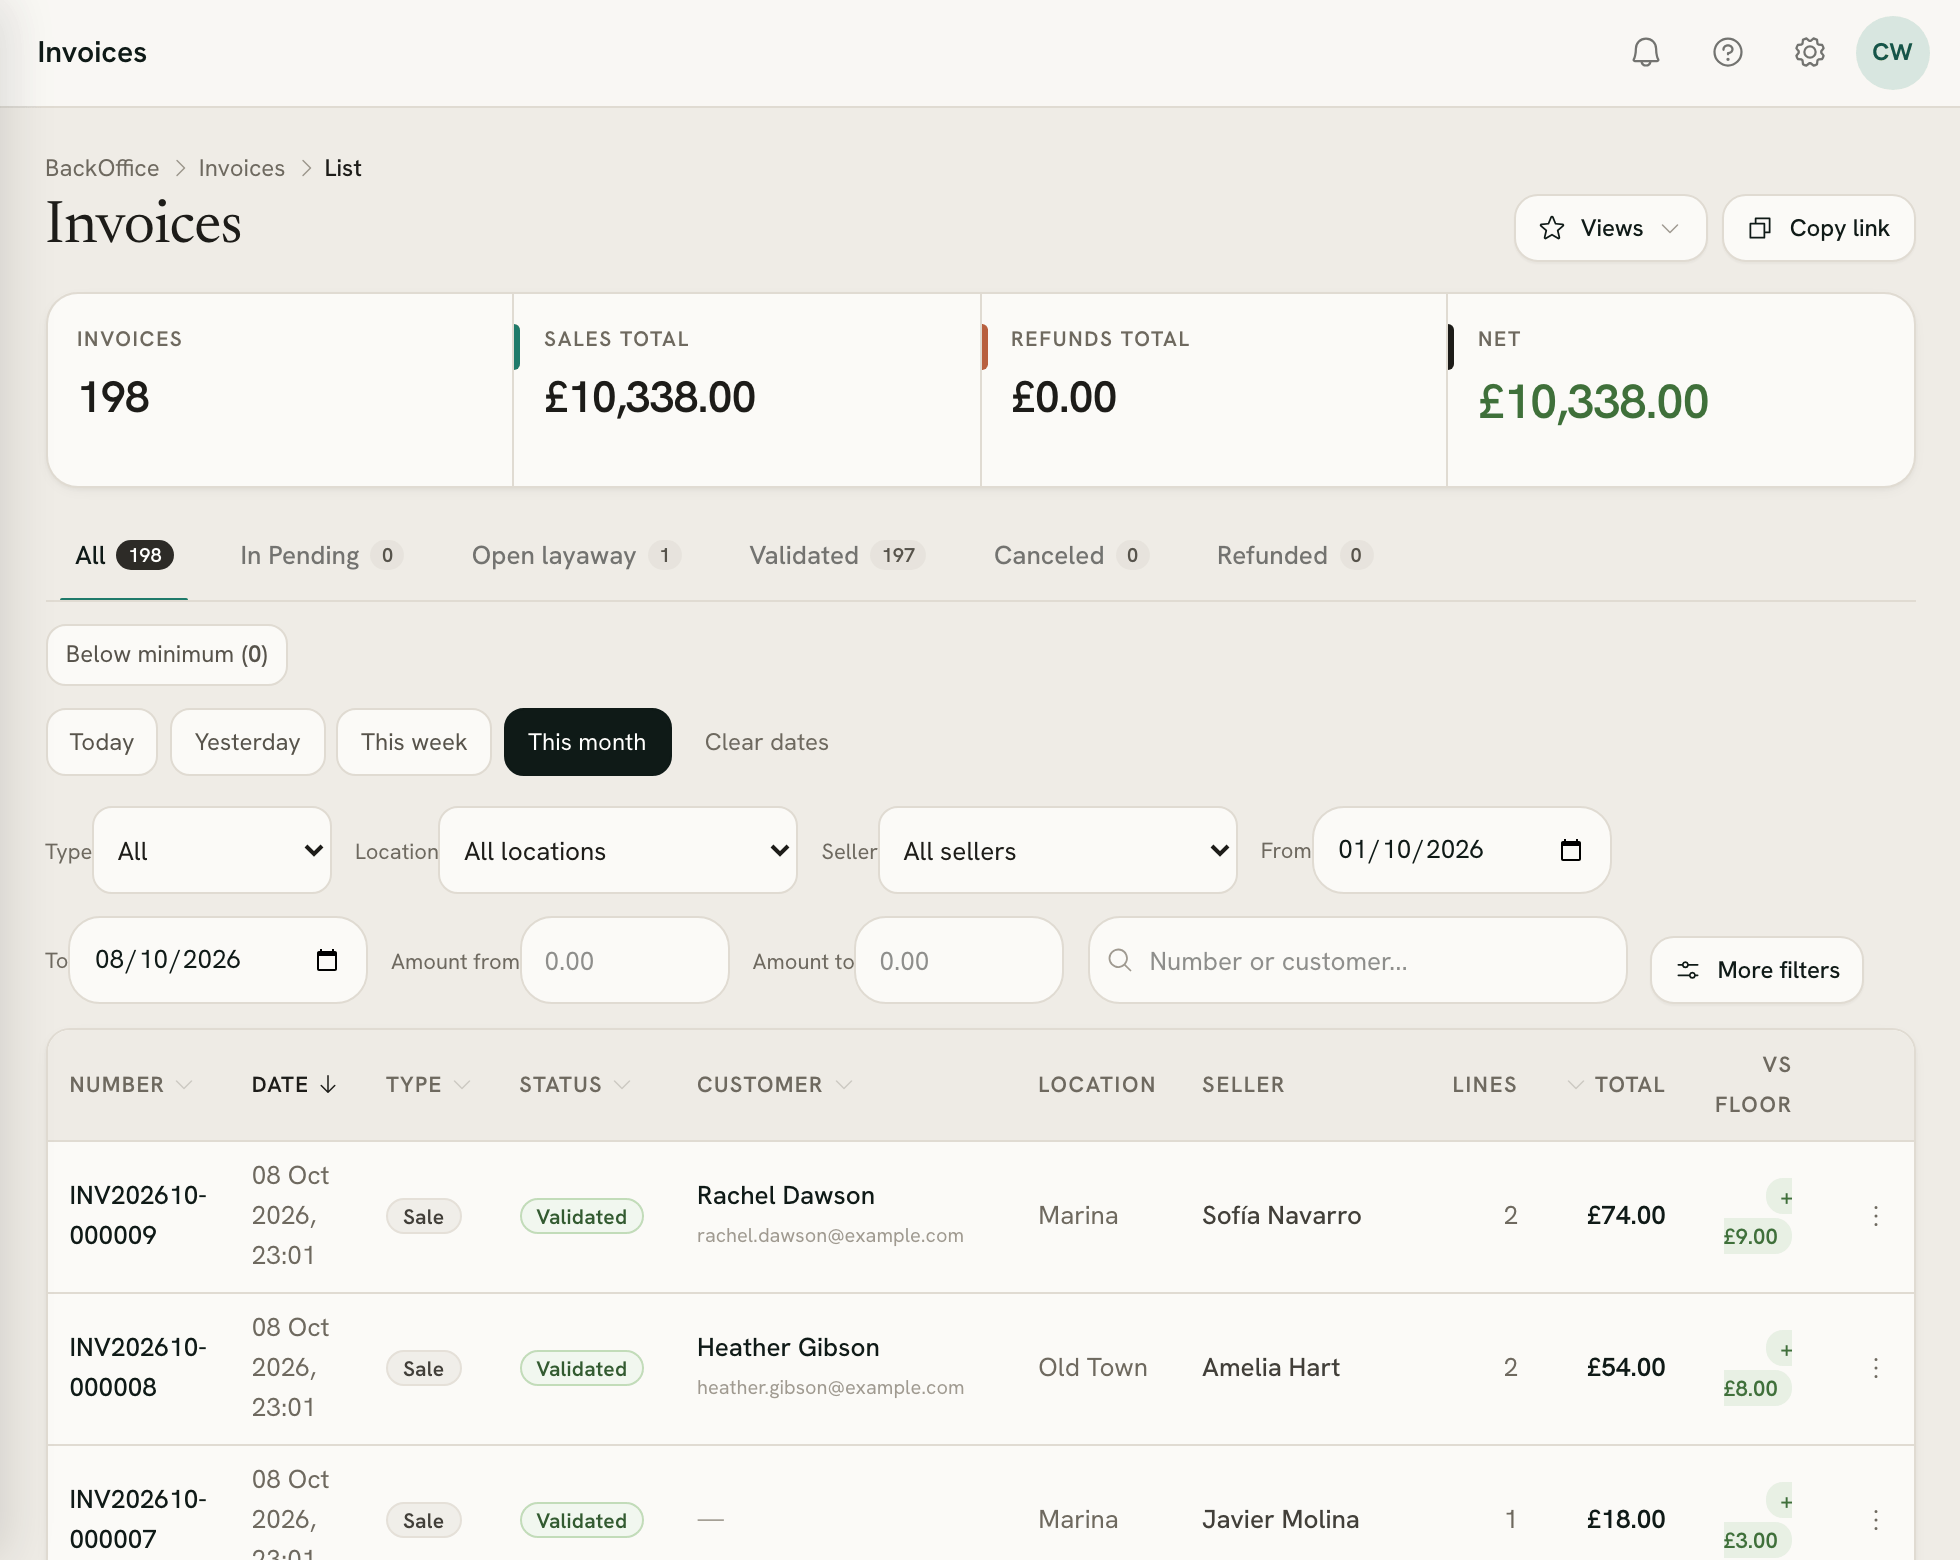
Task: Switch to the Open layaway tab
Action: click(576, 556)
